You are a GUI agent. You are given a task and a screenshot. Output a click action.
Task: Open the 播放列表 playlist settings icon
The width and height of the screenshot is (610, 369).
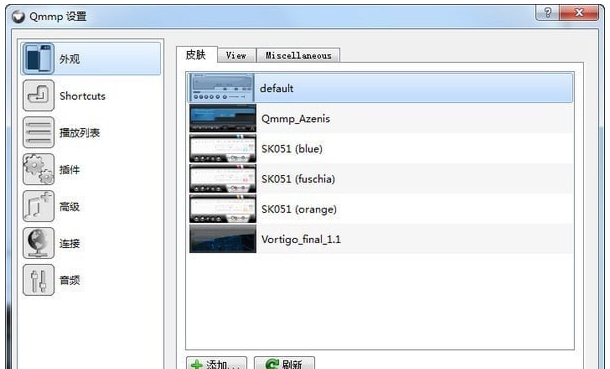pos(38,132)
